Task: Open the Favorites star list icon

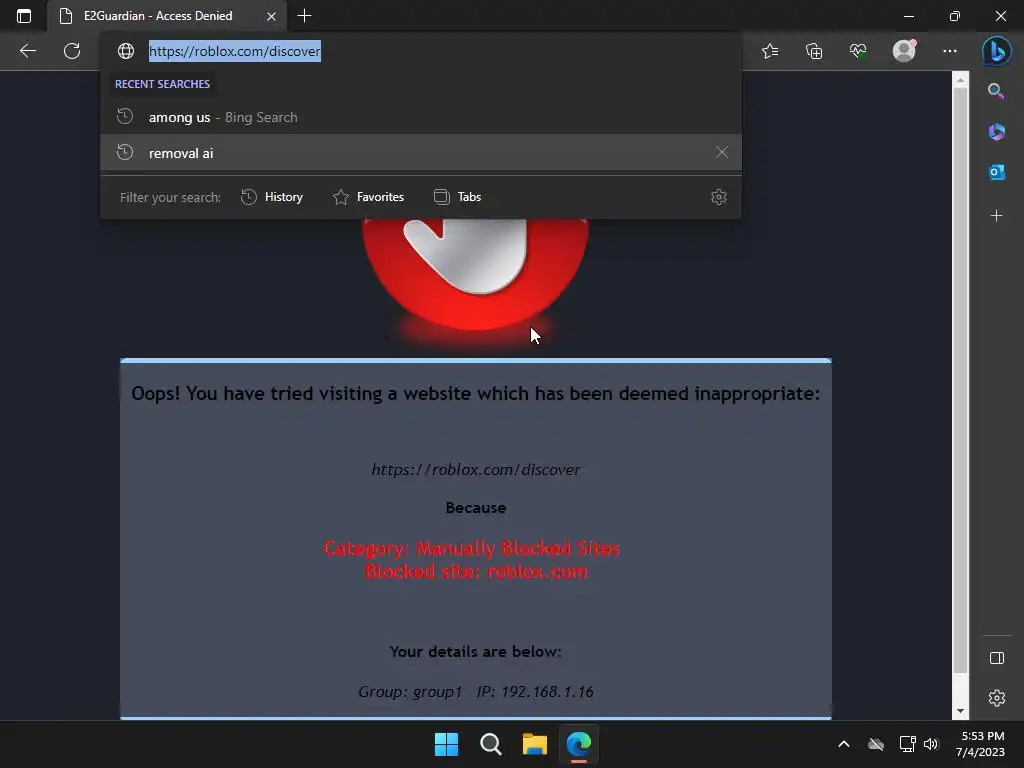Action: point(770,51)
